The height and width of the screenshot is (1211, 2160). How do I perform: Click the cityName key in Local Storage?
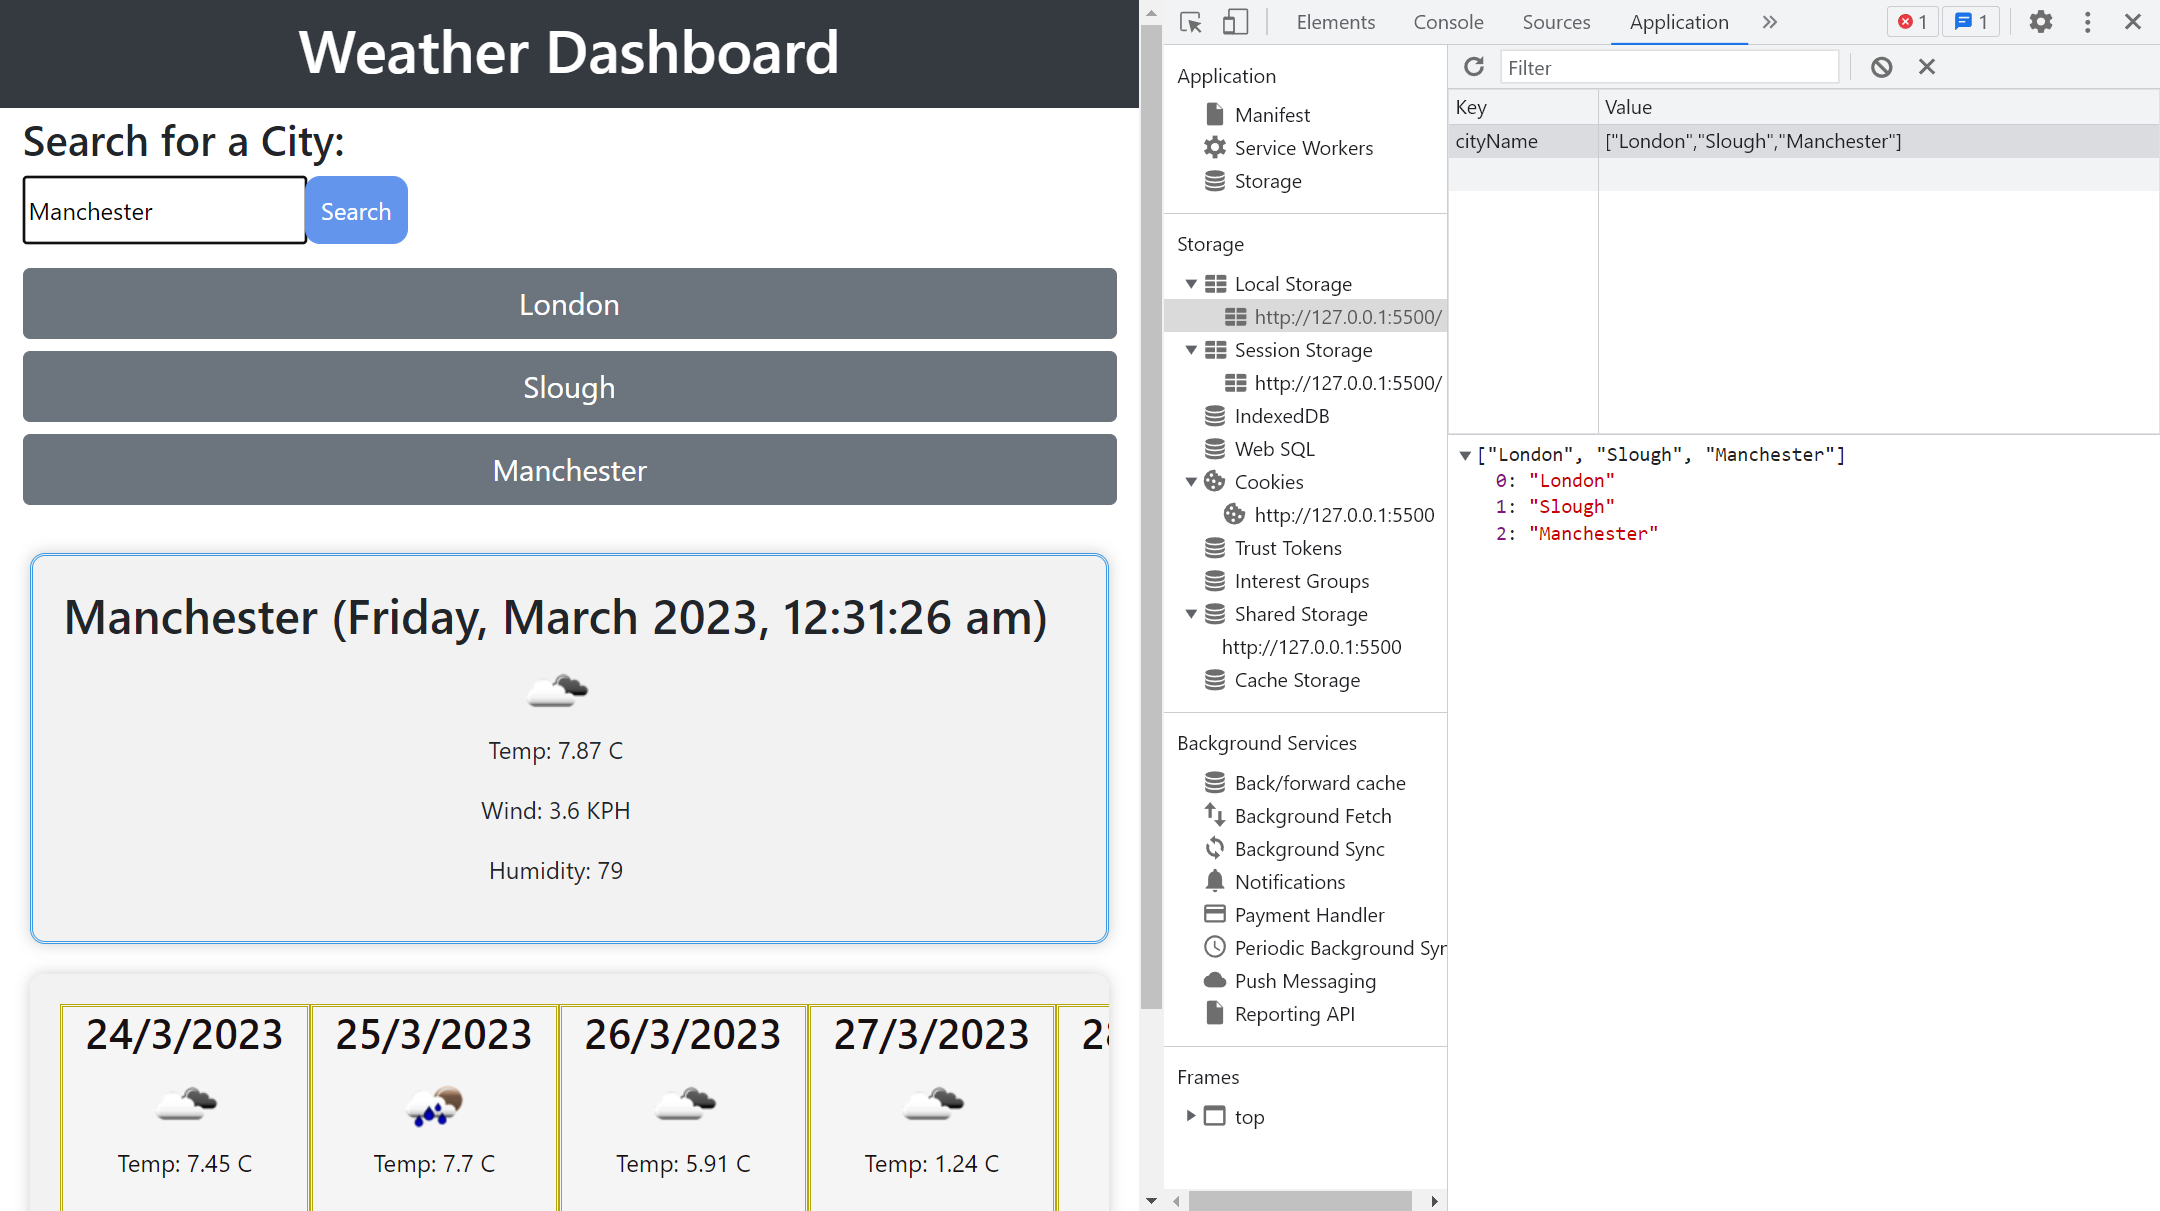pos(1494,140)
